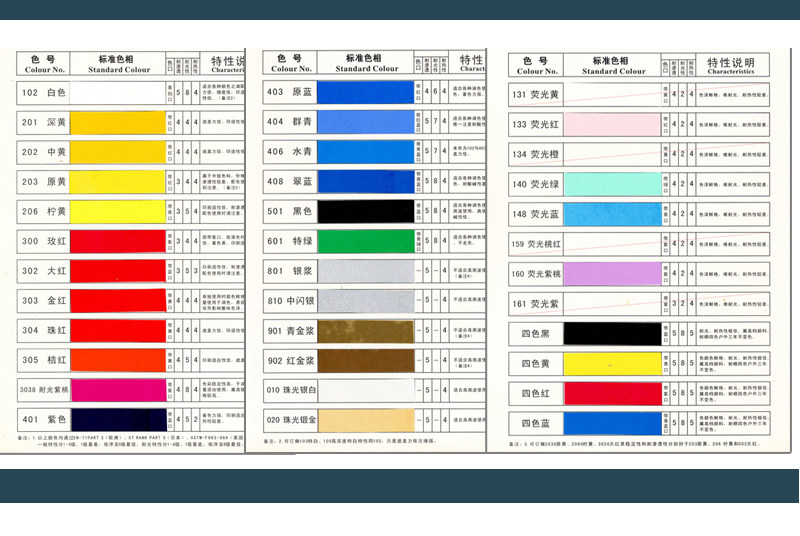Click the 501 black colour swatch
Image resolution: width=800 pixels, height=536 pixels.
click(x=365, y=211)
